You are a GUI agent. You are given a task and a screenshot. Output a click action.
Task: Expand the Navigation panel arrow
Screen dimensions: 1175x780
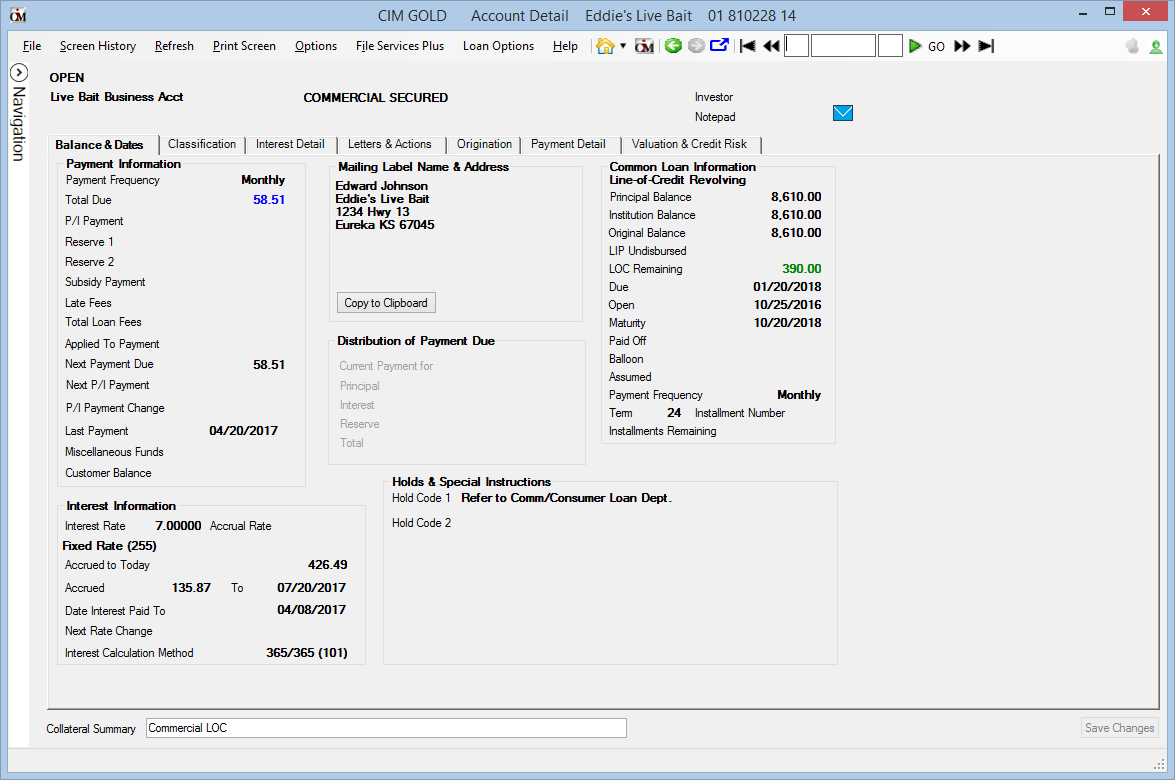19,73
